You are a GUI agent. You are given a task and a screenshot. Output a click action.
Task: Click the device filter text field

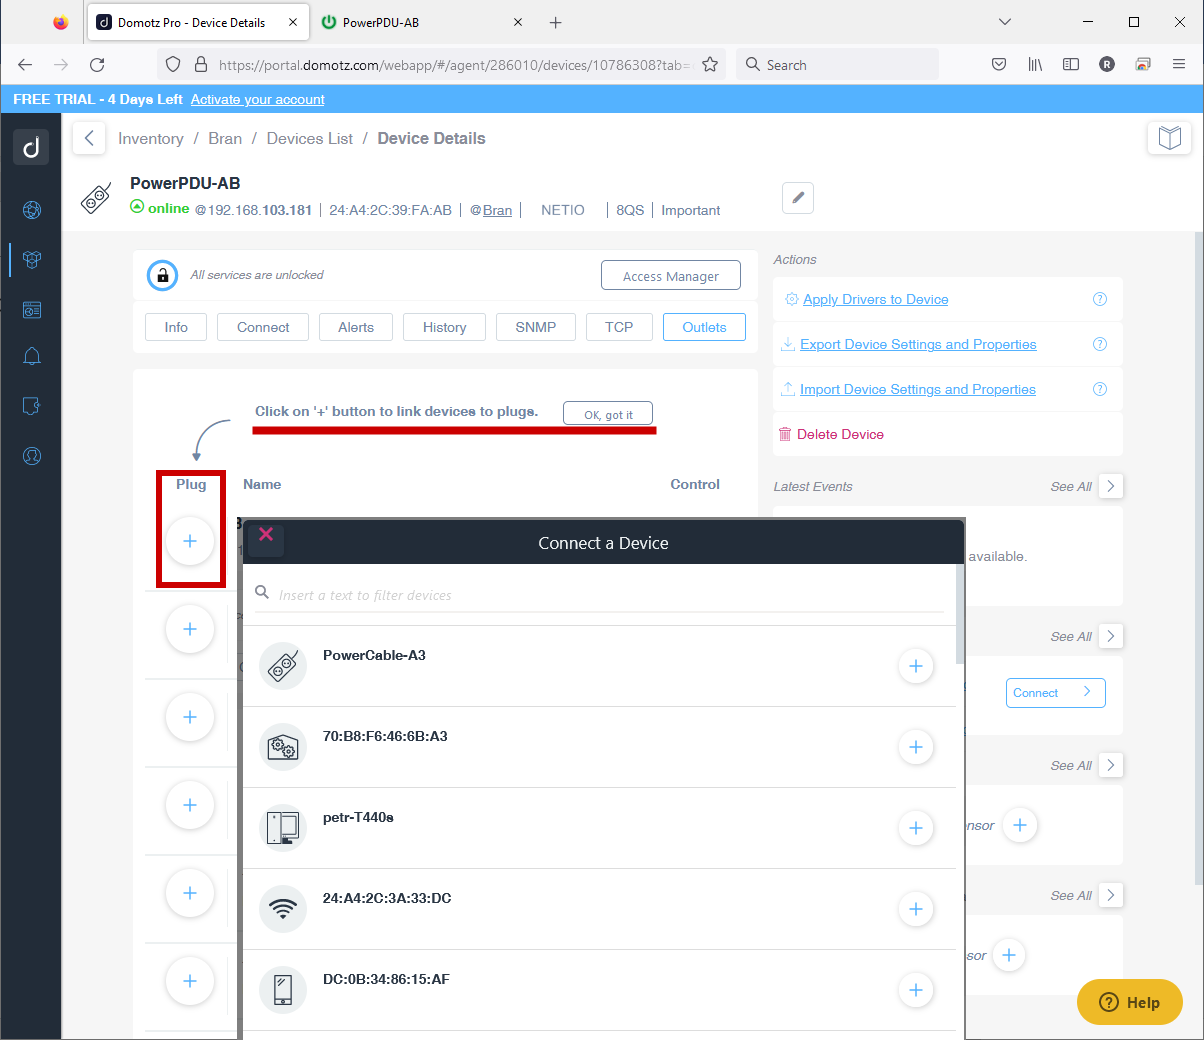599,595
